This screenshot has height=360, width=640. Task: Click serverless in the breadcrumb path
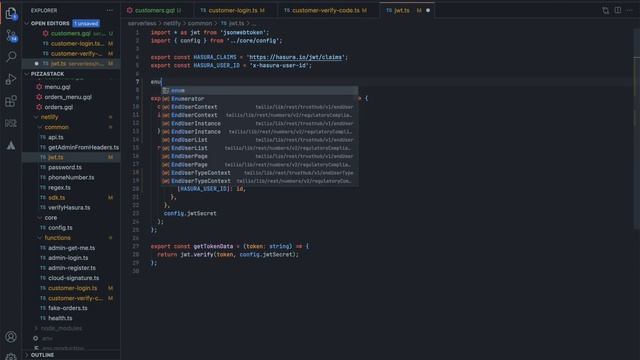coord(142,23)
